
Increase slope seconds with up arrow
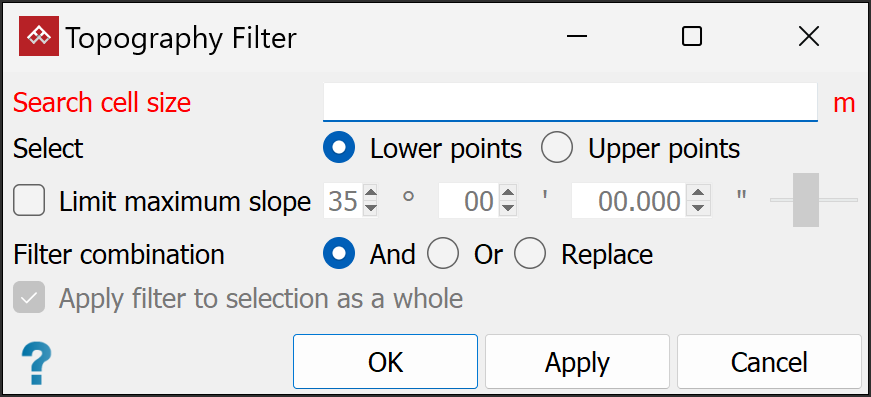click(701, 194)
